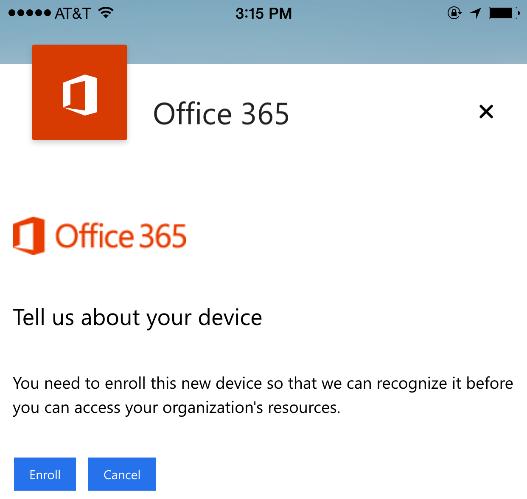Select the Tell us about your device heading
527x499 pixels.
tap(137, 317)
